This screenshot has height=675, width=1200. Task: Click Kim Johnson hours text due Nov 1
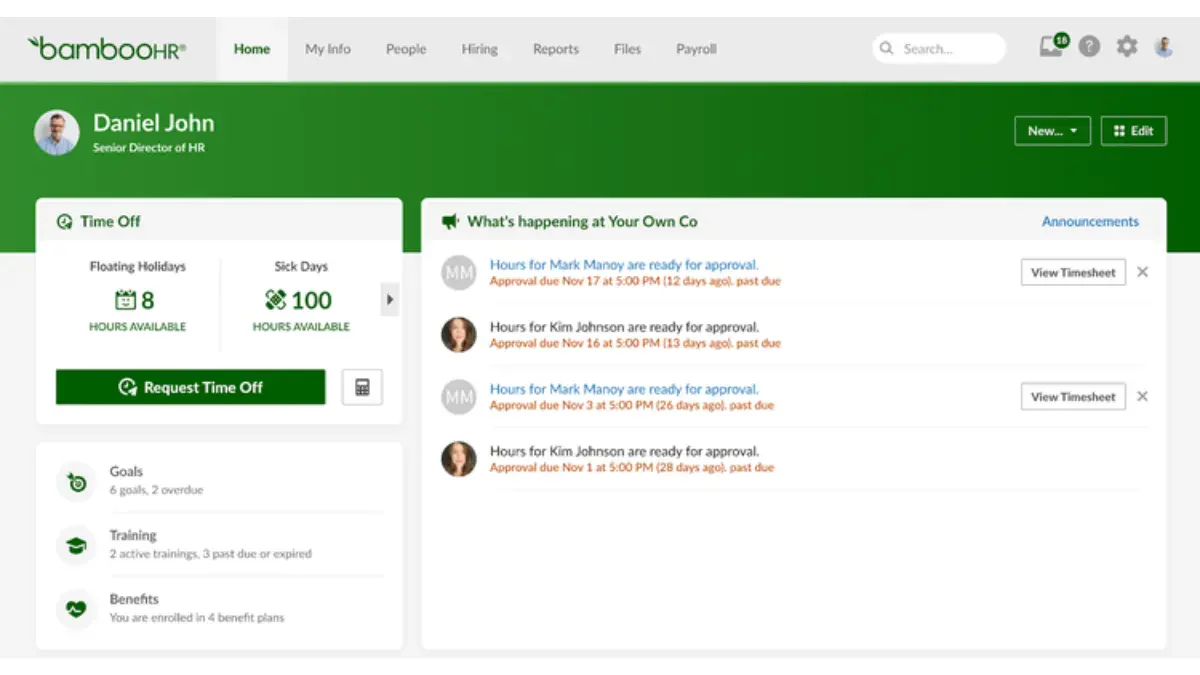tap(624, 451)
